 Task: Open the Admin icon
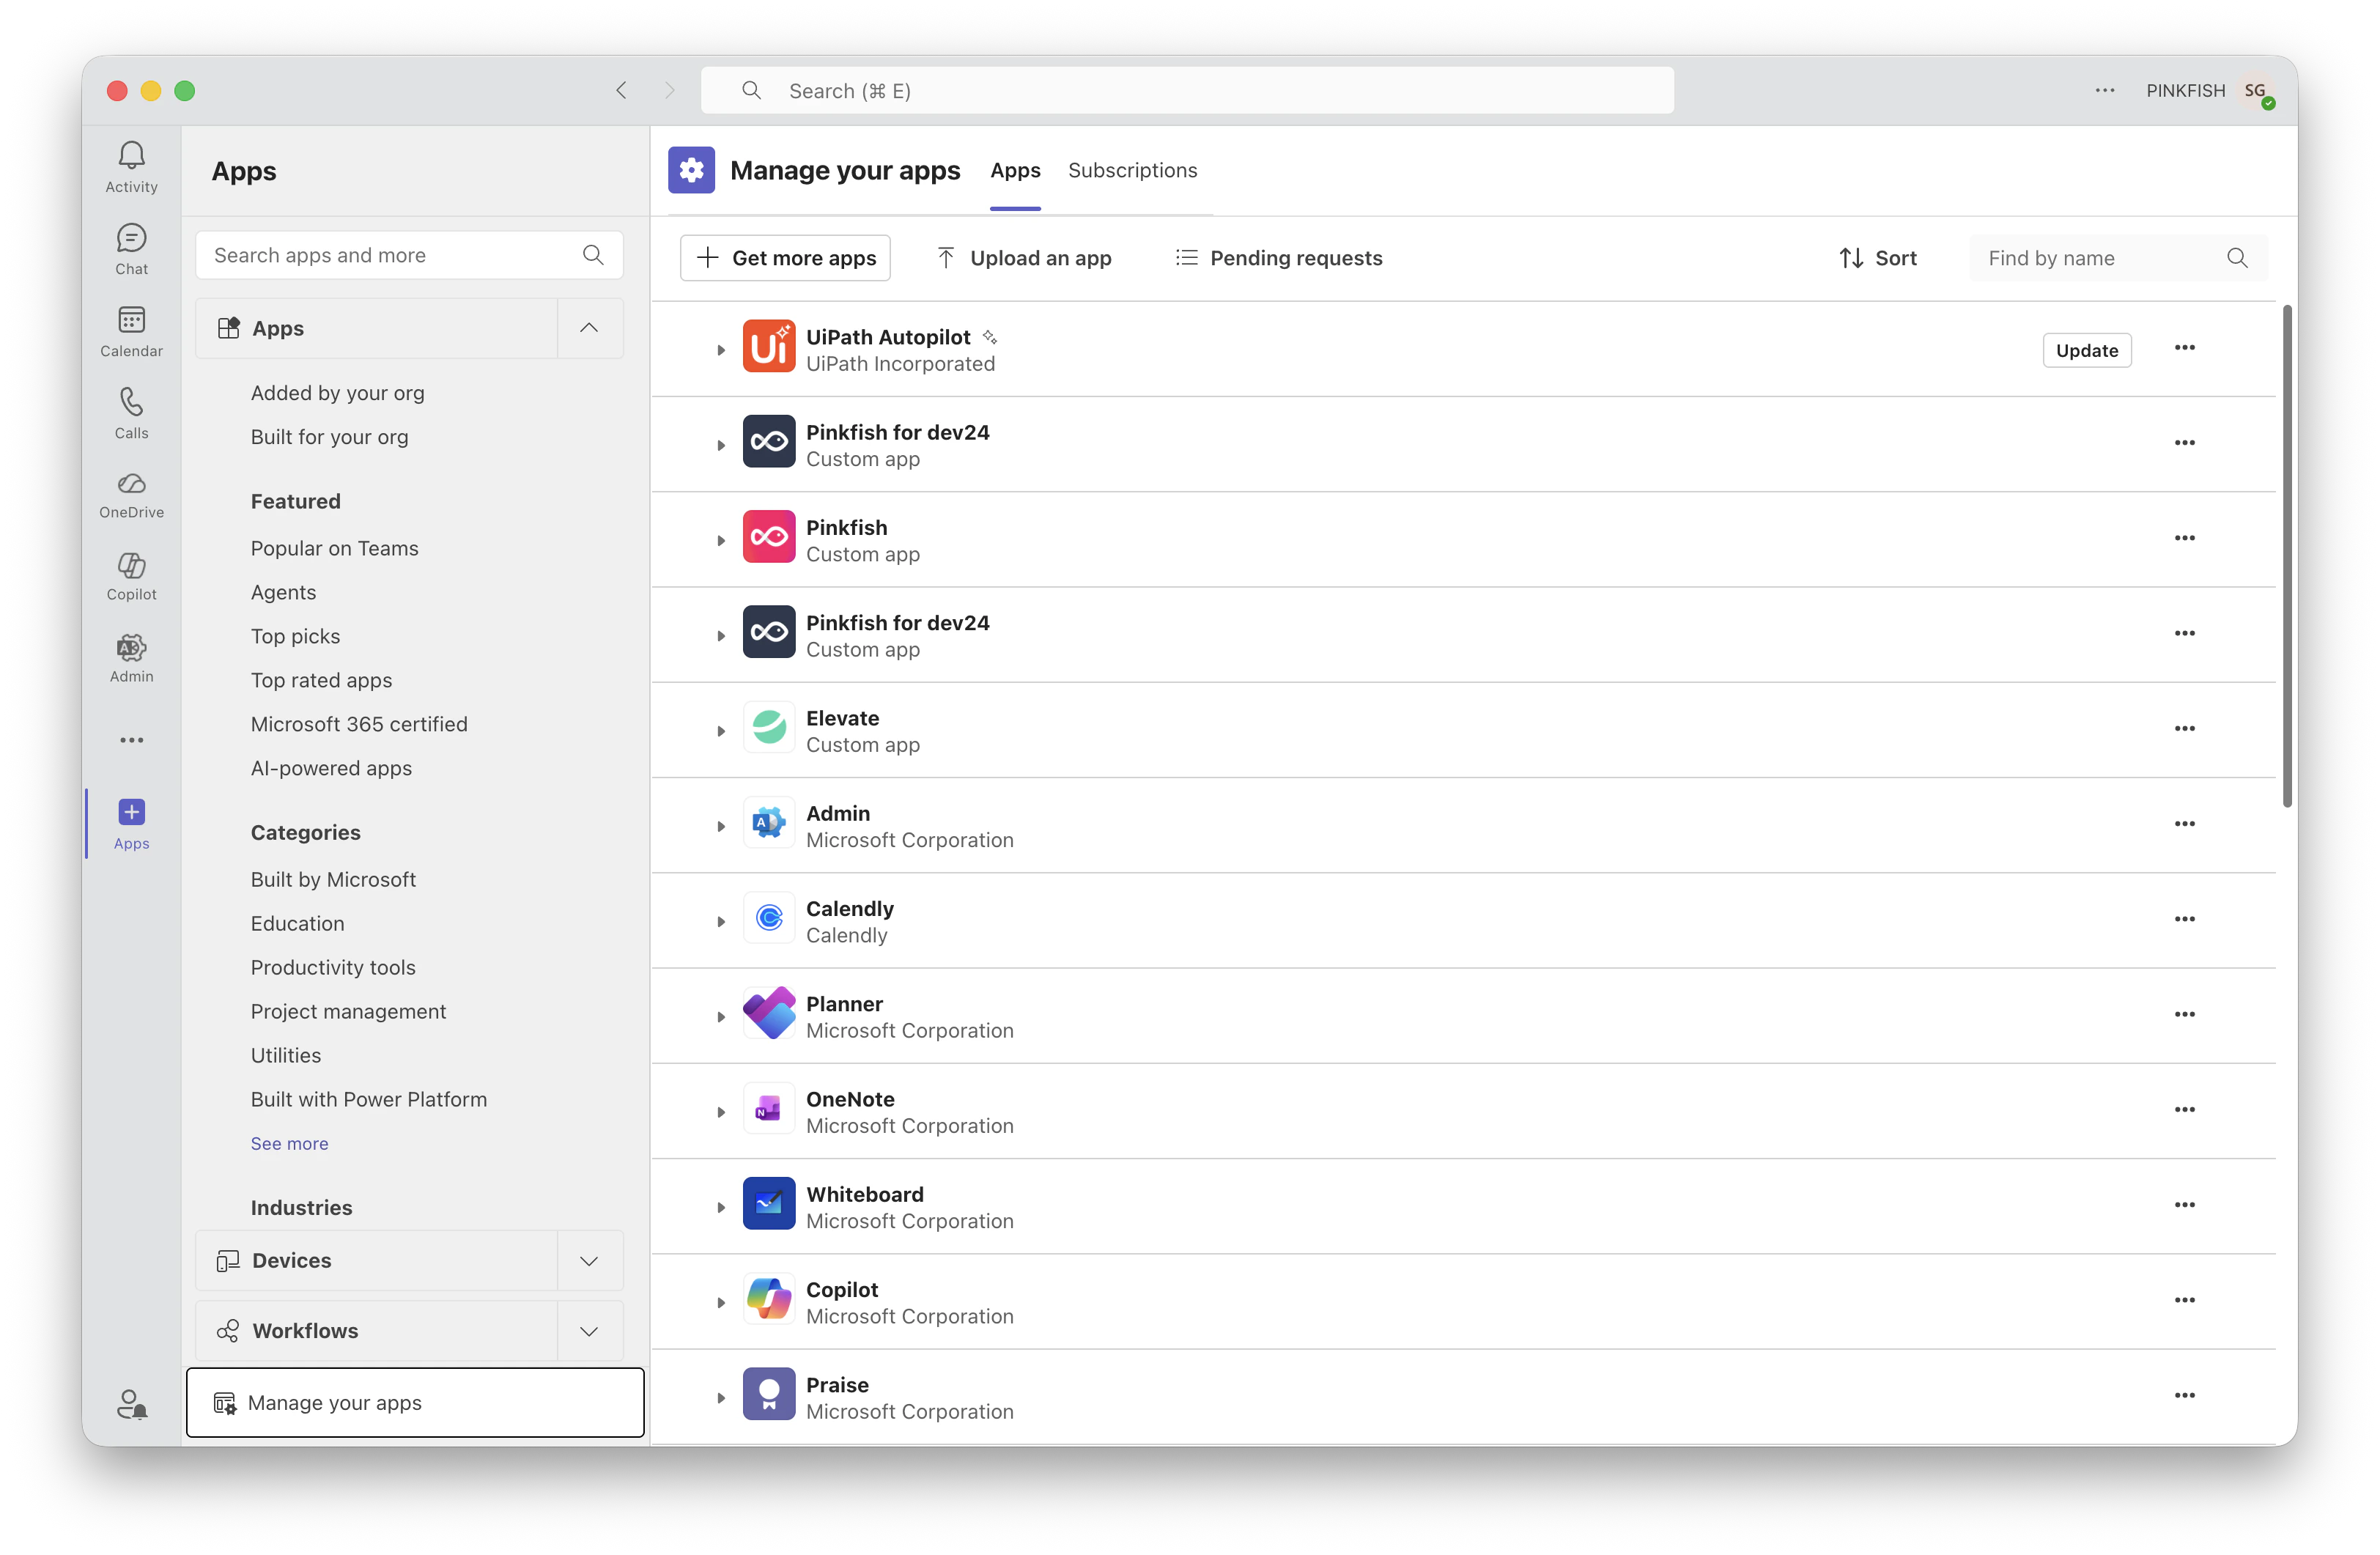pyautogui.click(x=131, y=657)
